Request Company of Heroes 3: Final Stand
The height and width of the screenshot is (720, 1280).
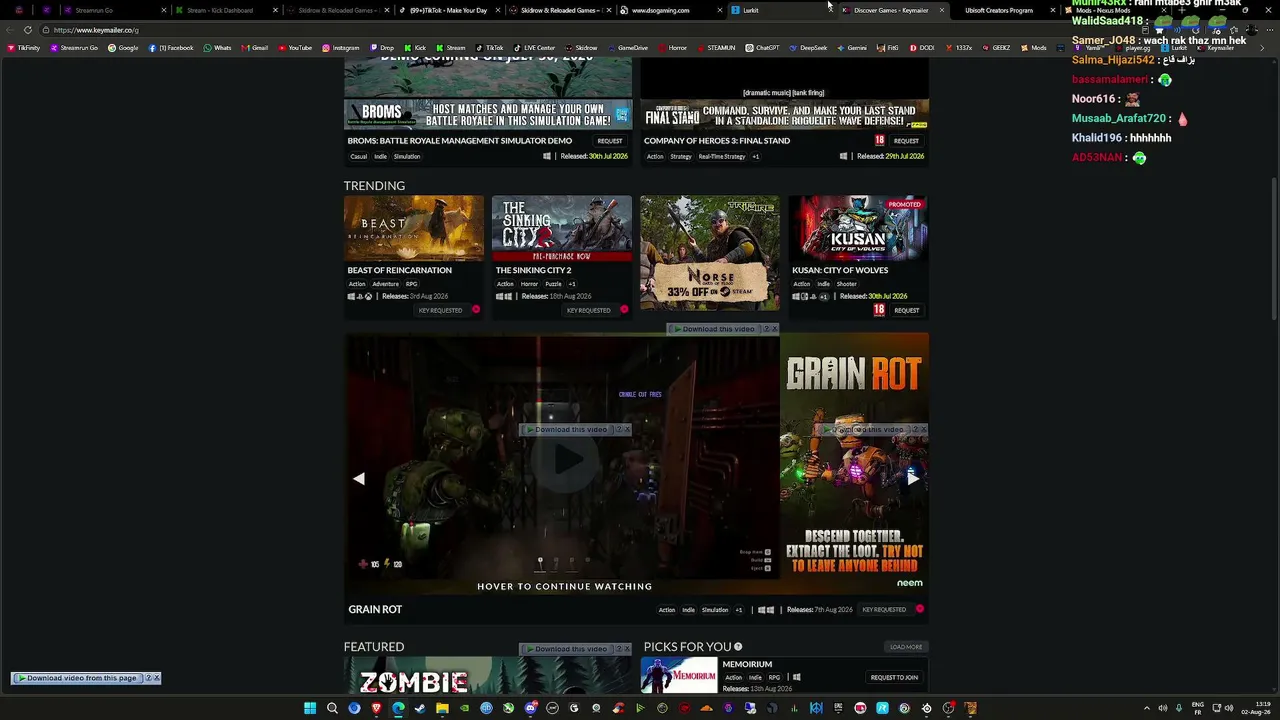pyautogui.click(x=906, y=141)
